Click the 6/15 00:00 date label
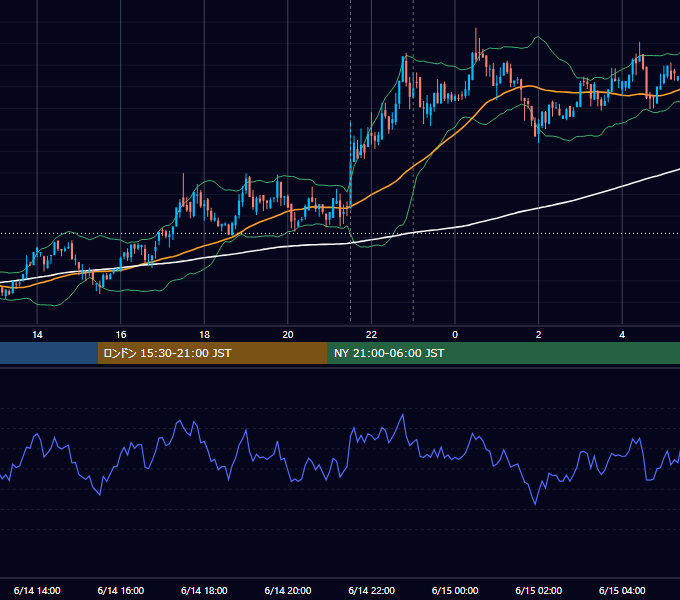 pyautogui.click(x=455, y=590)
